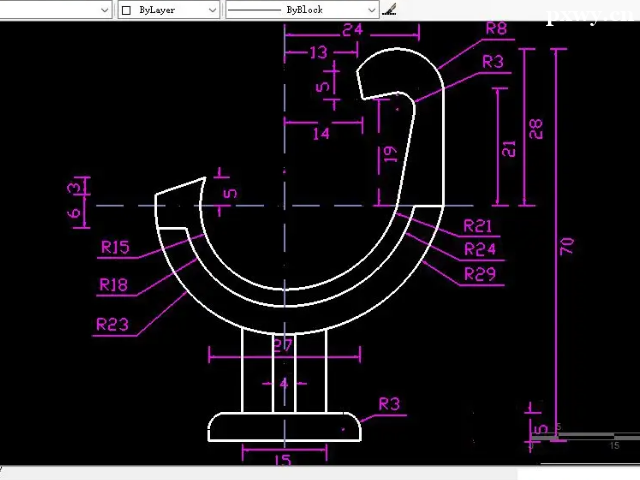Open the ByLayer color dropdown
640x480 pixels.
click(x=212, y=10)
